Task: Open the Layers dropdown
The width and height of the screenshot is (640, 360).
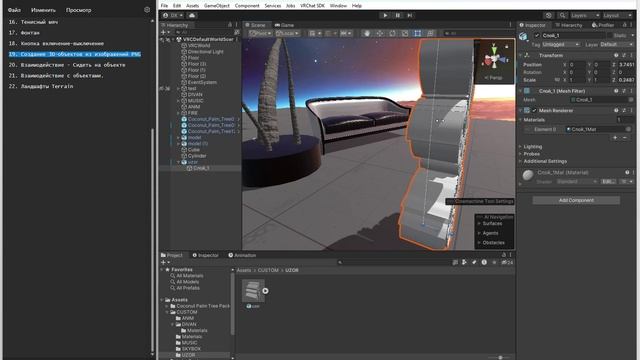Action: 585,15
